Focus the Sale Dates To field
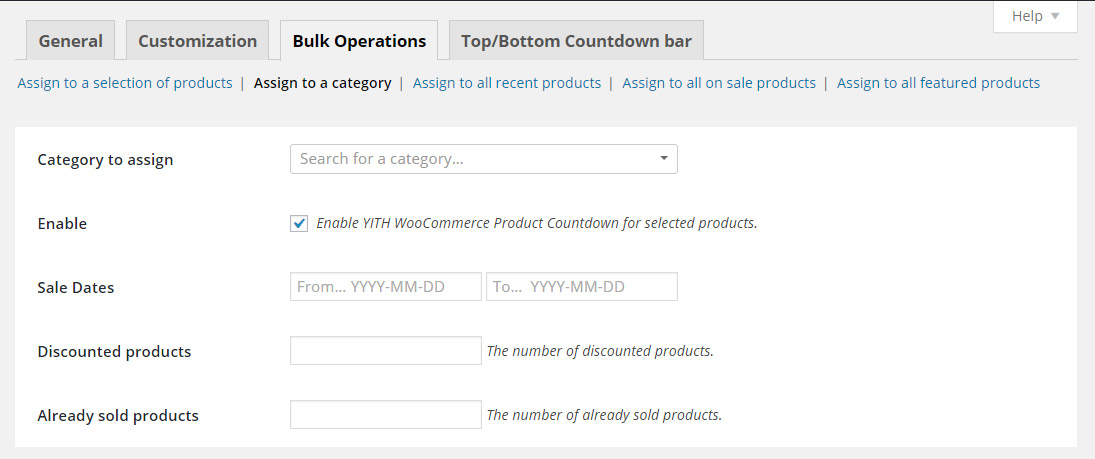The image size is (1095, 459). click(581, 287)
